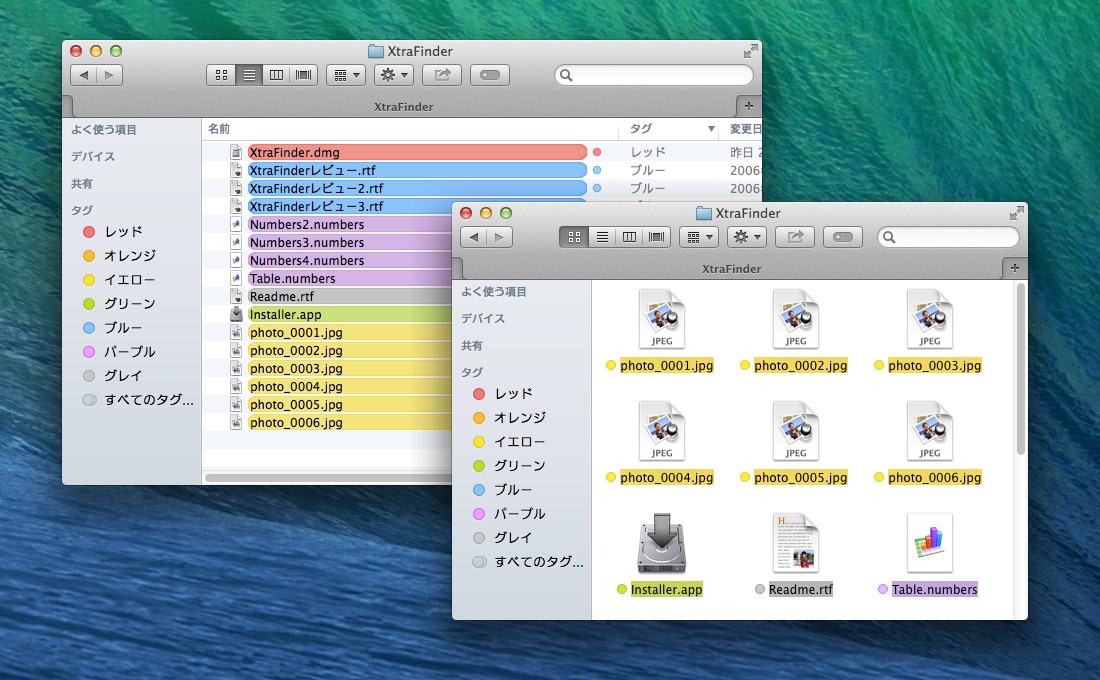This screenshot has height=680, width=1100.
Task: Open すべてのタグ… in rear window sidebar
Action: pos(138,400)
